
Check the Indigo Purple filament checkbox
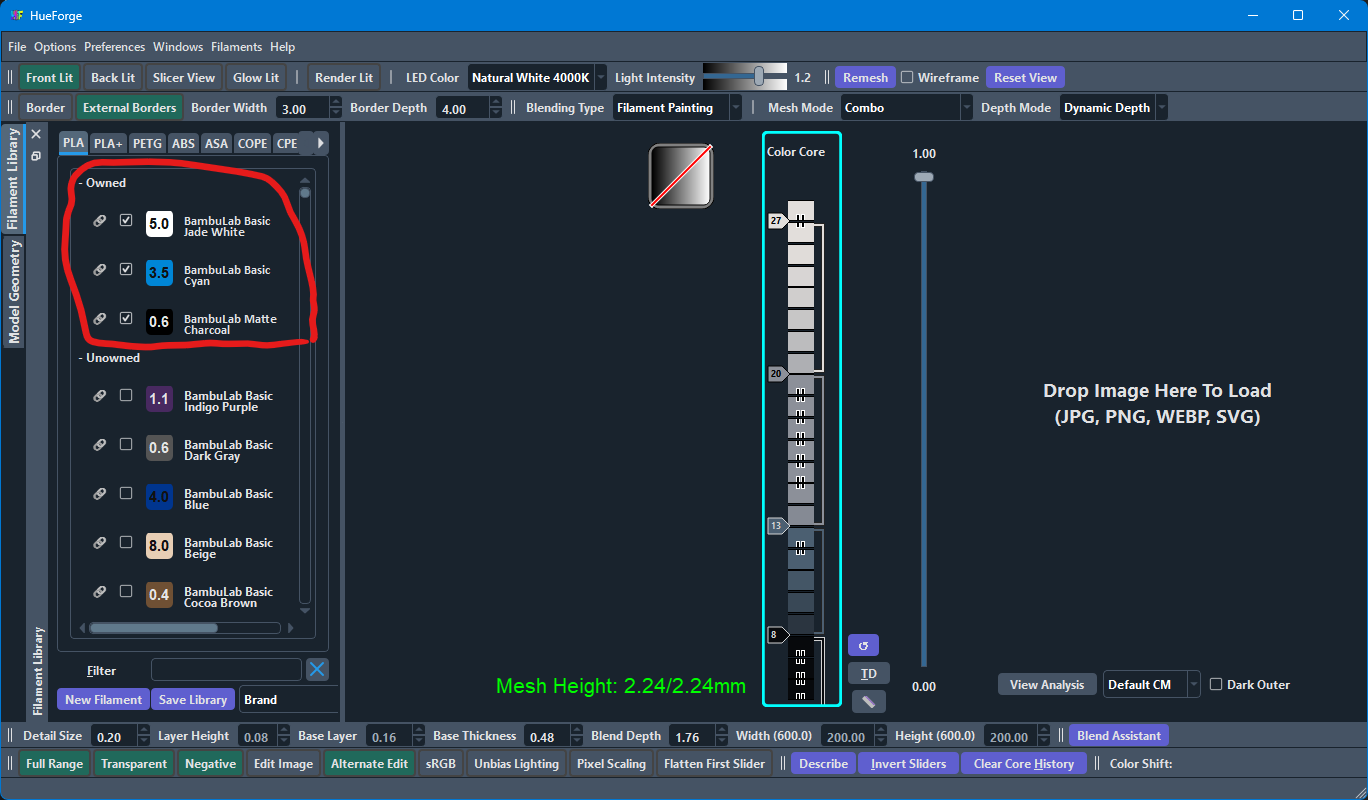[x=126, y=395]
